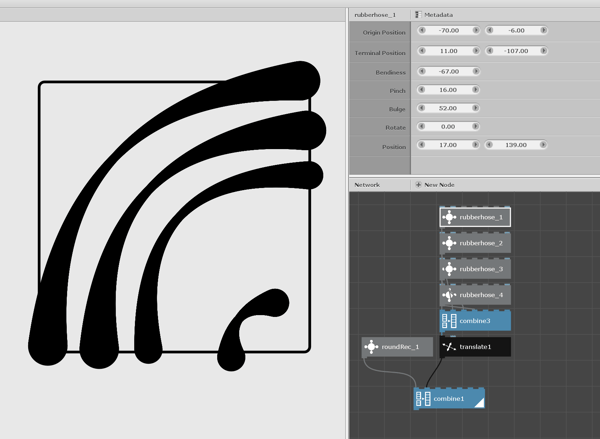Click the Metadata icon
This screenshot has width=600, height=439.
click(418, 15)
